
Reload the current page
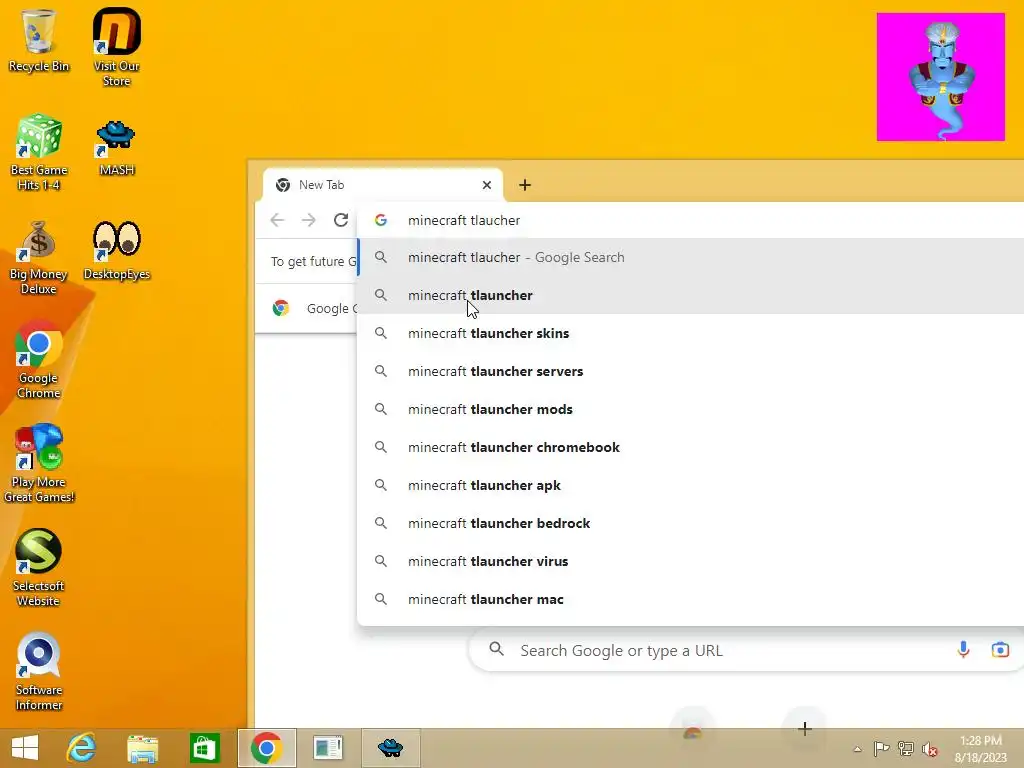click(341, 220)
